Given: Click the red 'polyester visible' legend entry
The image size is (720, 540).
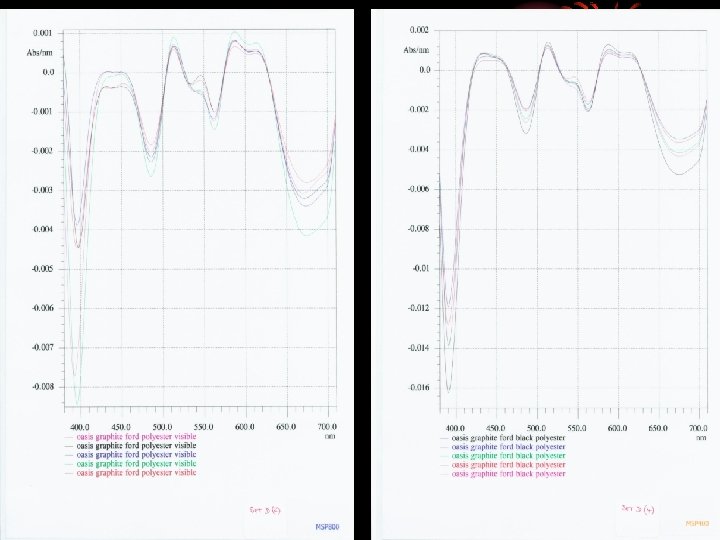Looking at the screenshot, I should coord(136,472).
